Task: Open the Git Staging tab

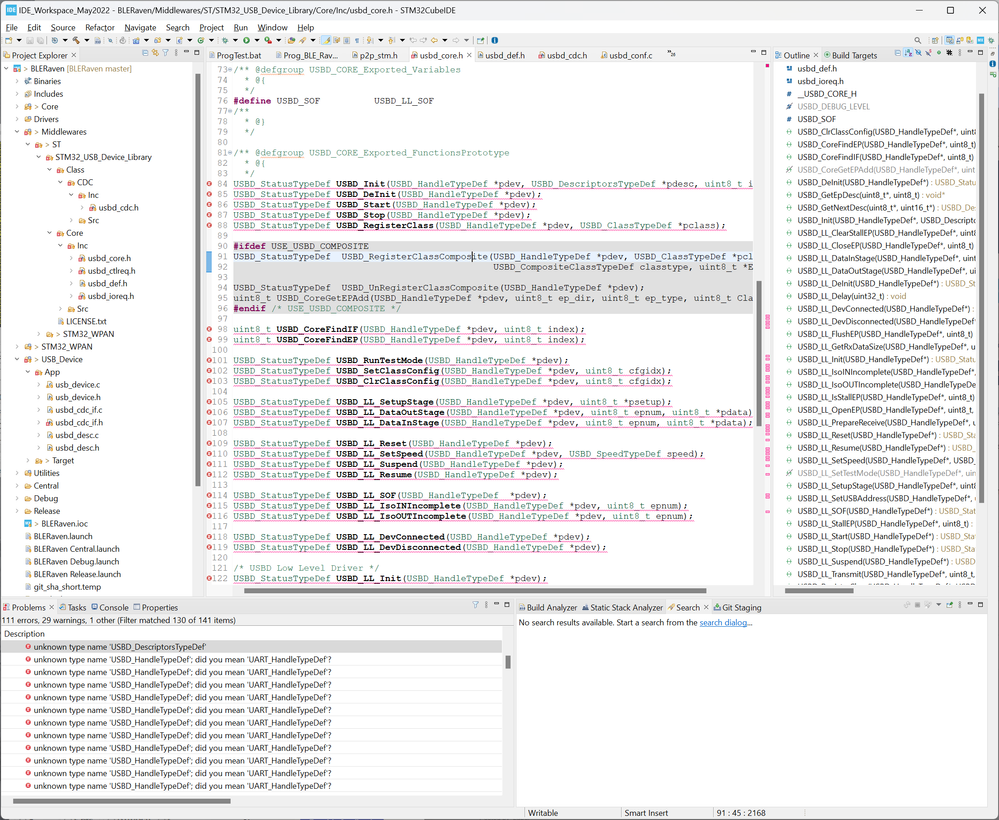Action: pyautogui.click(x=737, y=607)
